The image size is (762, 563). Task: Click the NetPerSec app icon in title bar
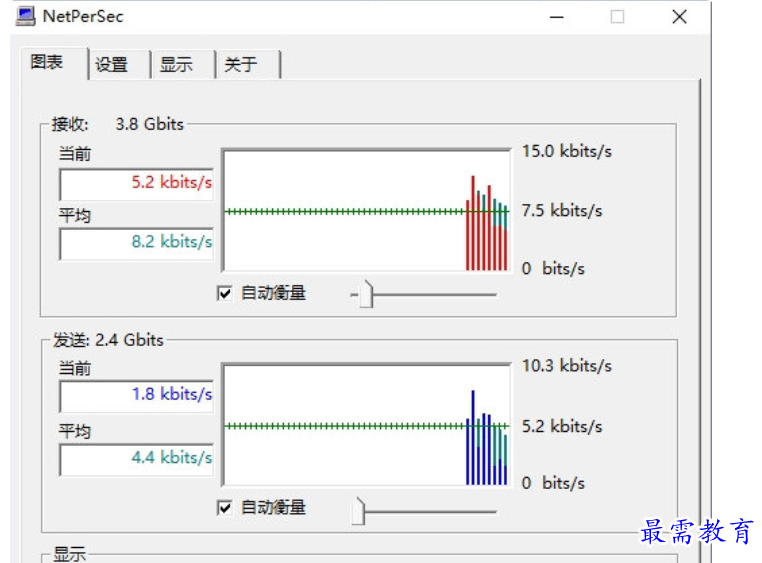click(25, 16)
